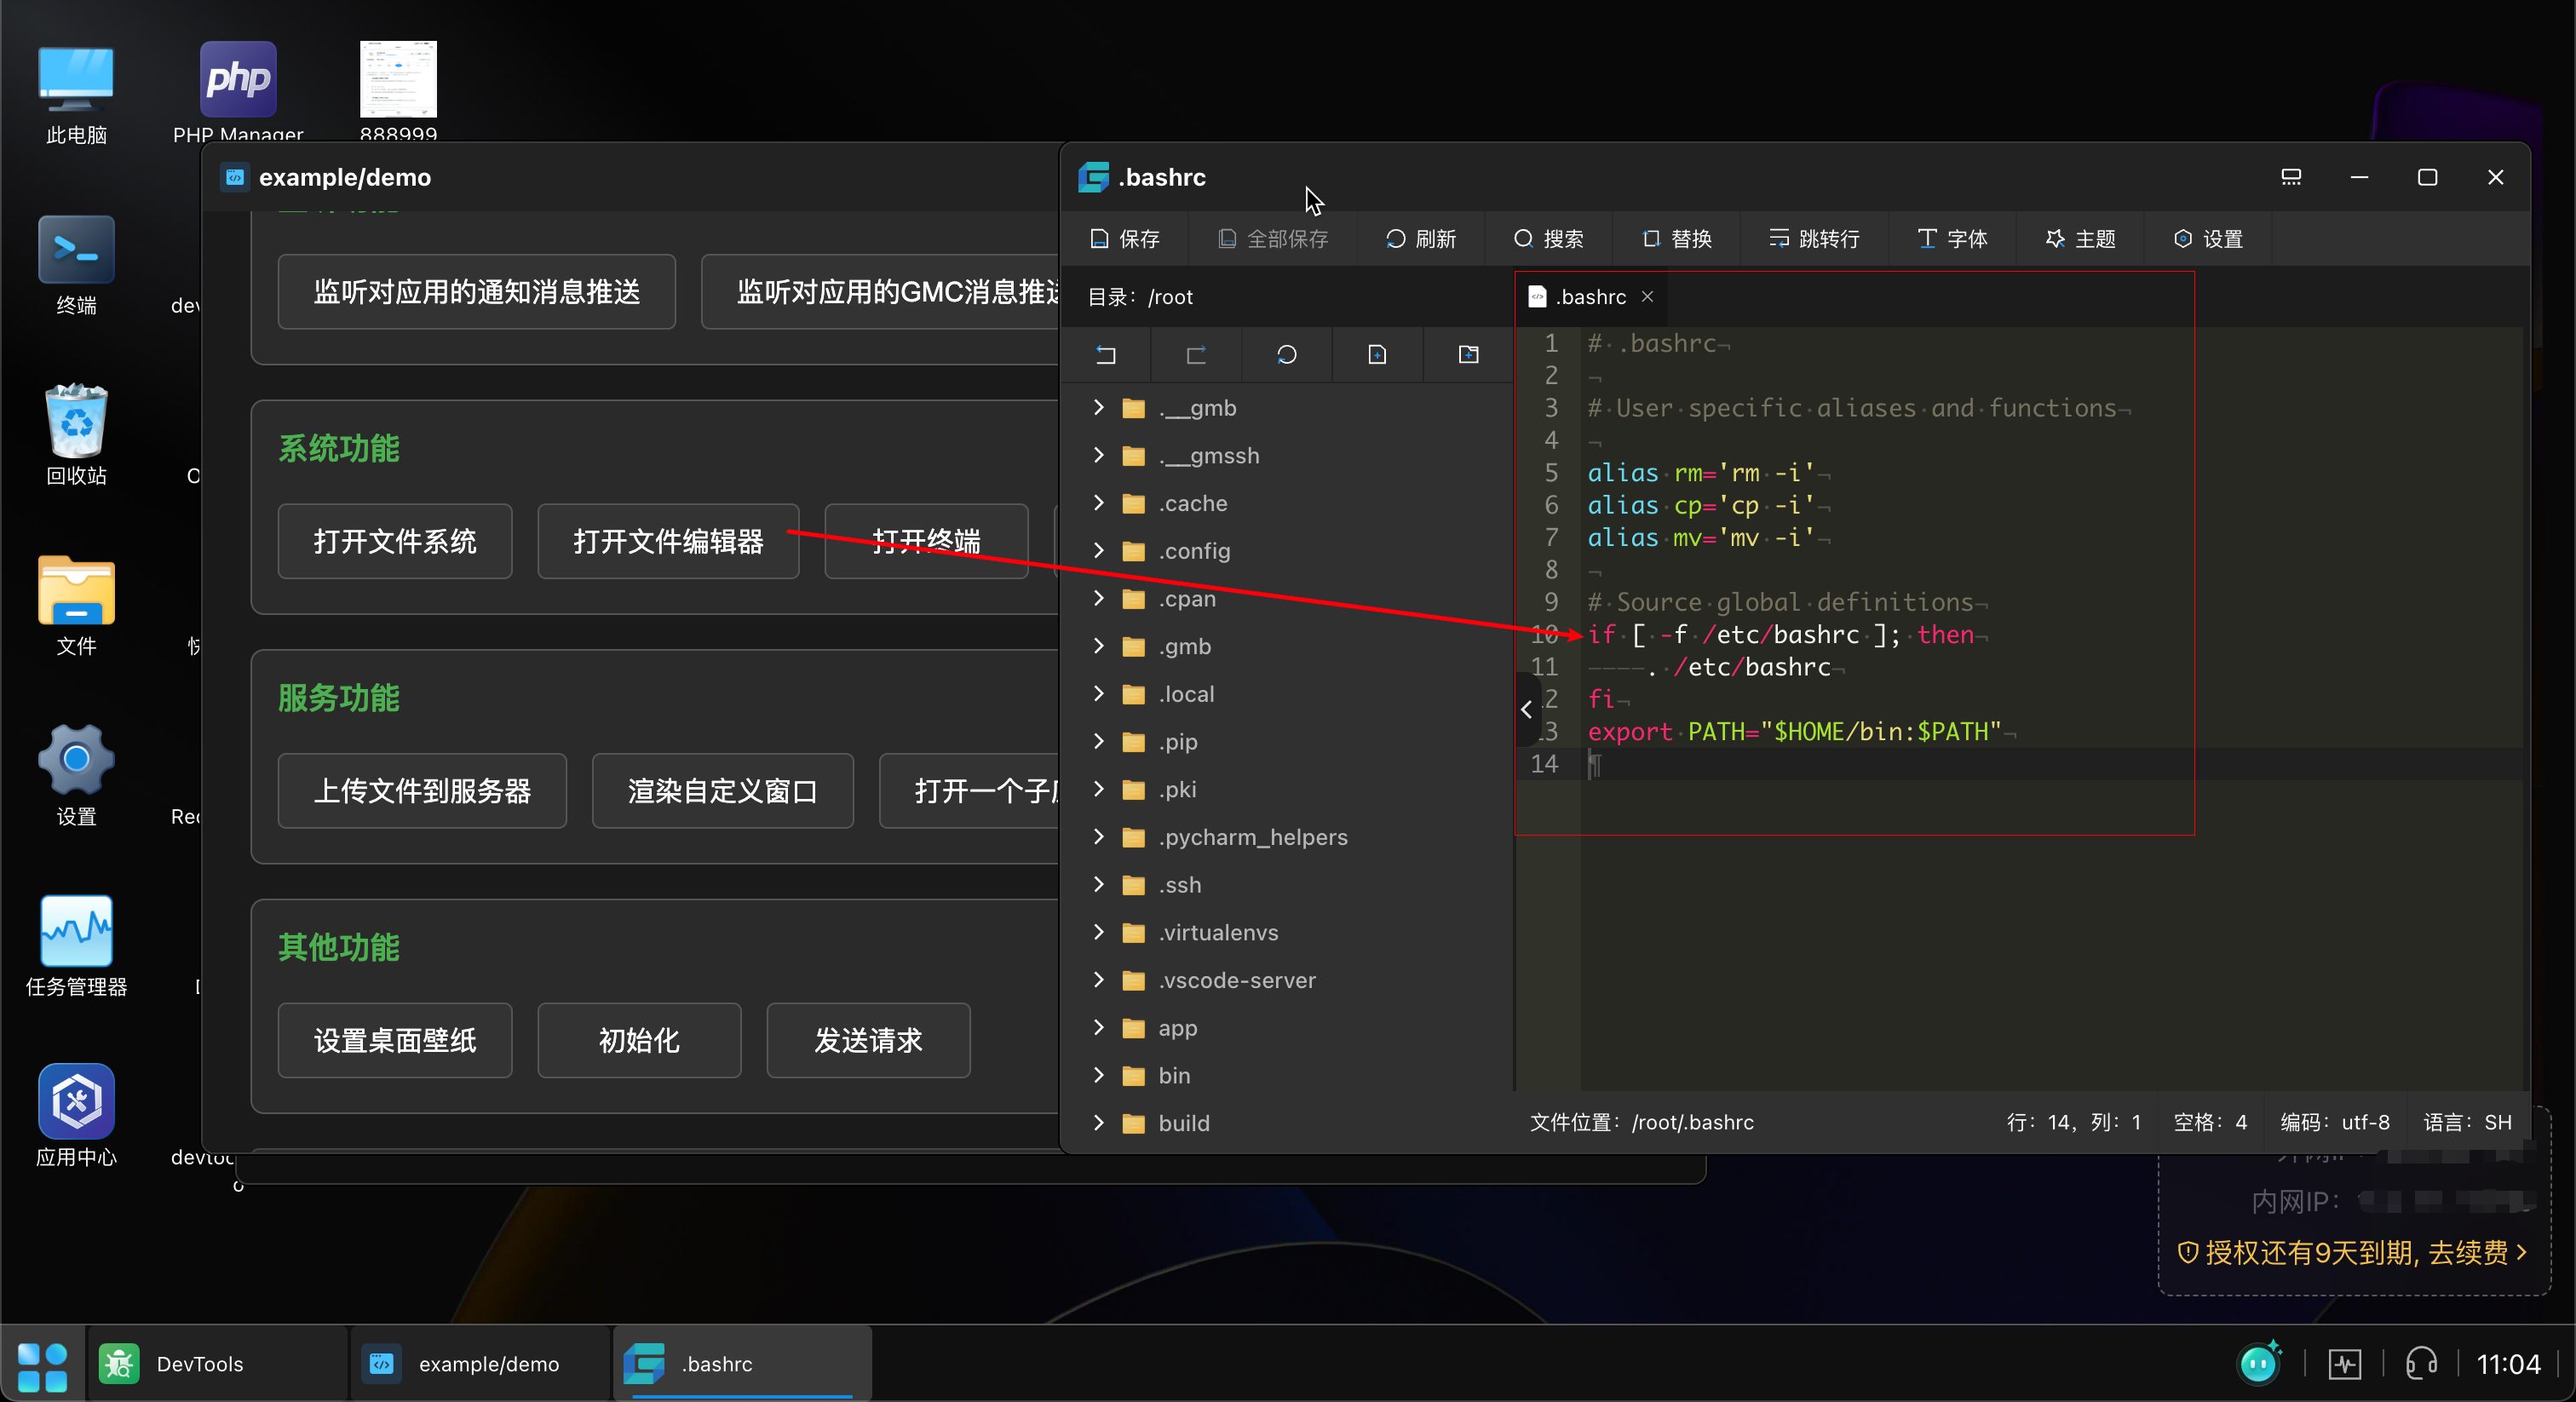Click the activity monitor icon in system tray

click(x=2344, y=1364)
